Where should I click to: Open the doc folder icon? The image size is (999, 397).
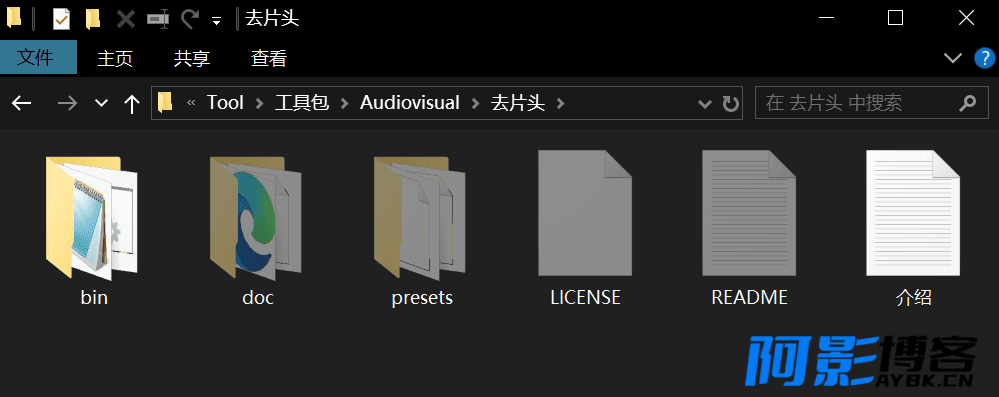[x=255, y=217]
